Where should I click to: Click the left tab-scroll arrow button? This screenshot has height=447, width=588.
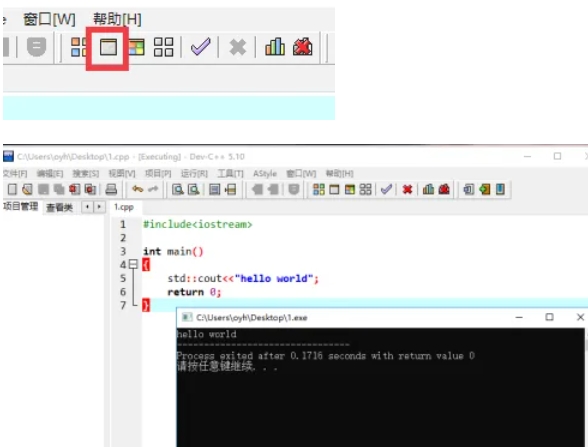[x=87, y=207]
